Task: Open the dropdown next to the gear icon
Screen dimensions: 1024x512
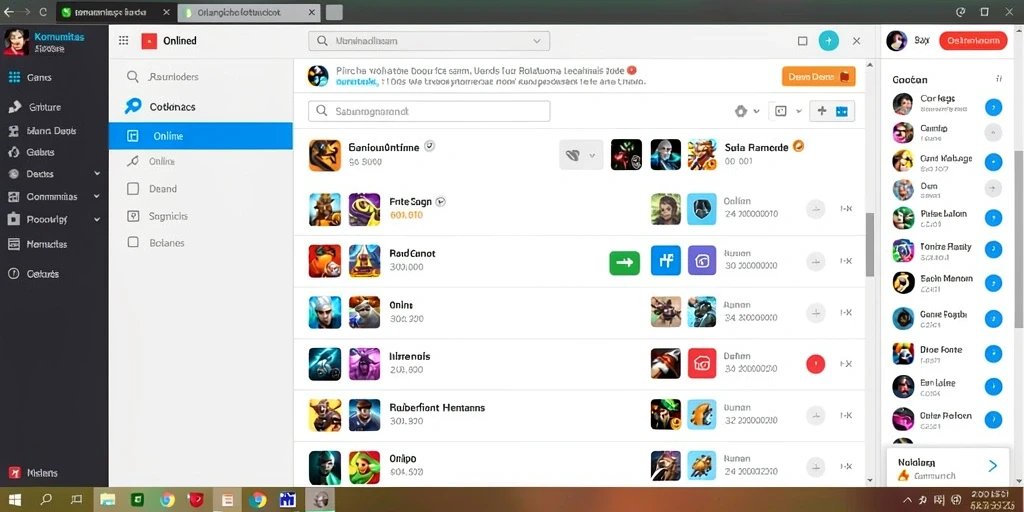Action: (x=756, y=112)
